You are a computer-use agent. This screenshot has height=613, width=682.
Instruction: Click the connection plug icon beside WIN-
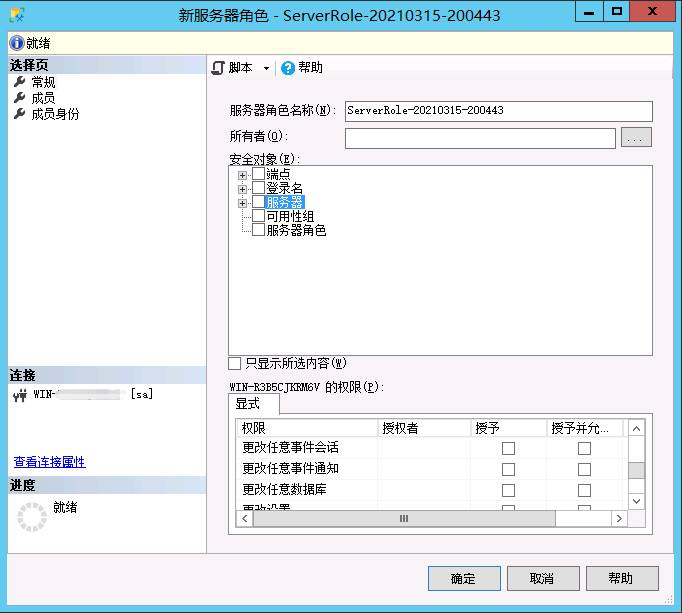pos(20,395)
